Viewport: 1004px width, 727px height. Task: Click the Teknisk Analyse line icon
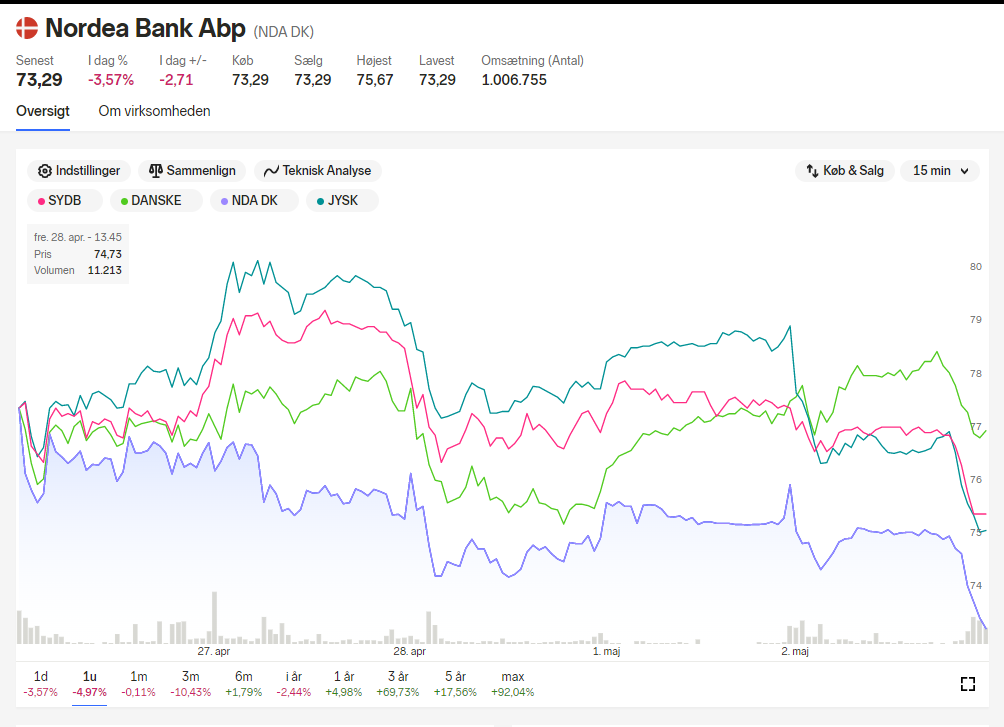pyautogui.click(x=271, y=171)
